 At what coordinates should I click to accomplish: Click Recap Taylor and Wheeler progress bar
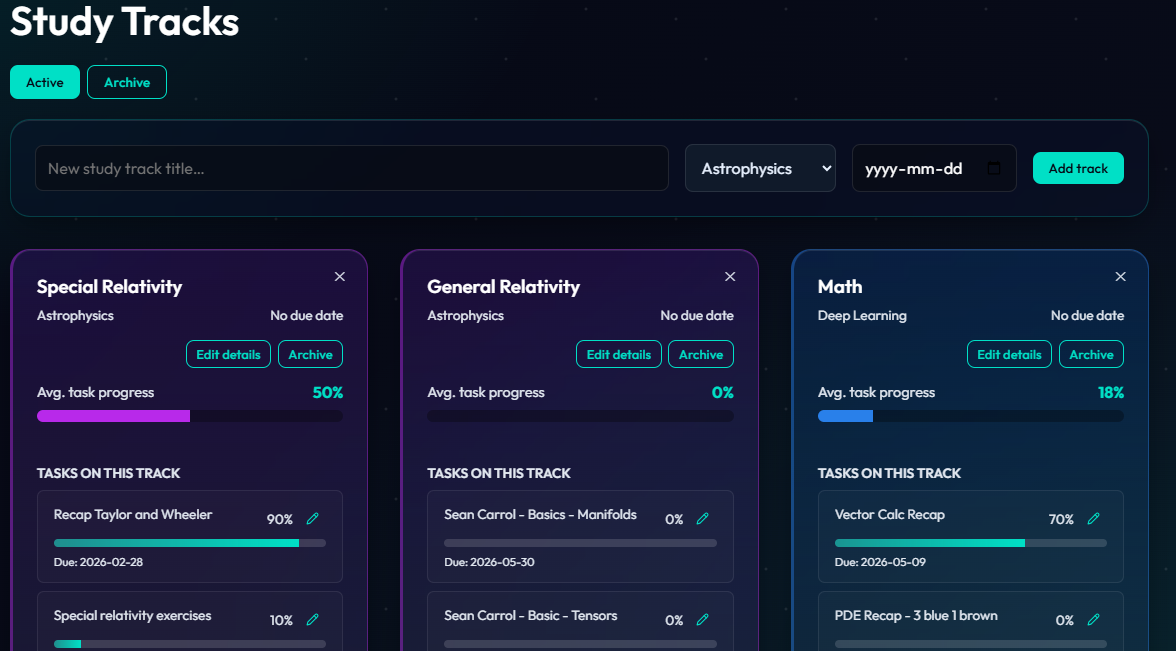(190, 543)
